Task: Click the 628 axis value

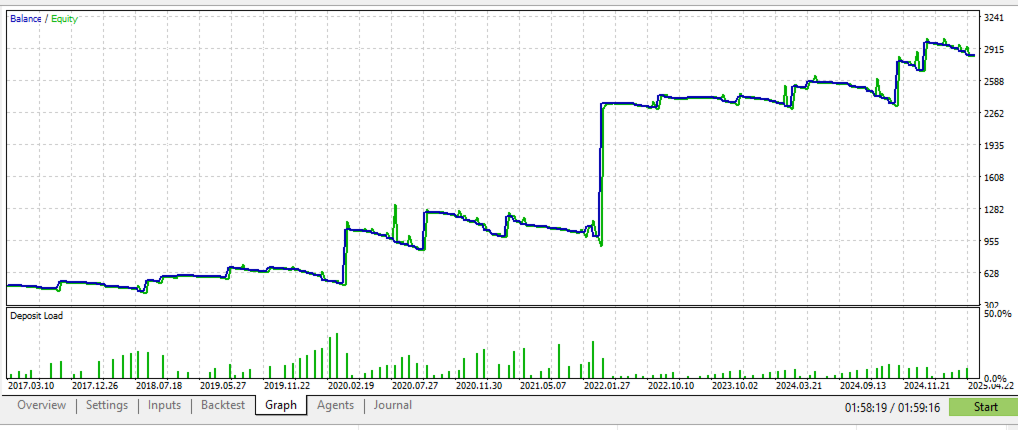Action: click(x=993, y=273)
